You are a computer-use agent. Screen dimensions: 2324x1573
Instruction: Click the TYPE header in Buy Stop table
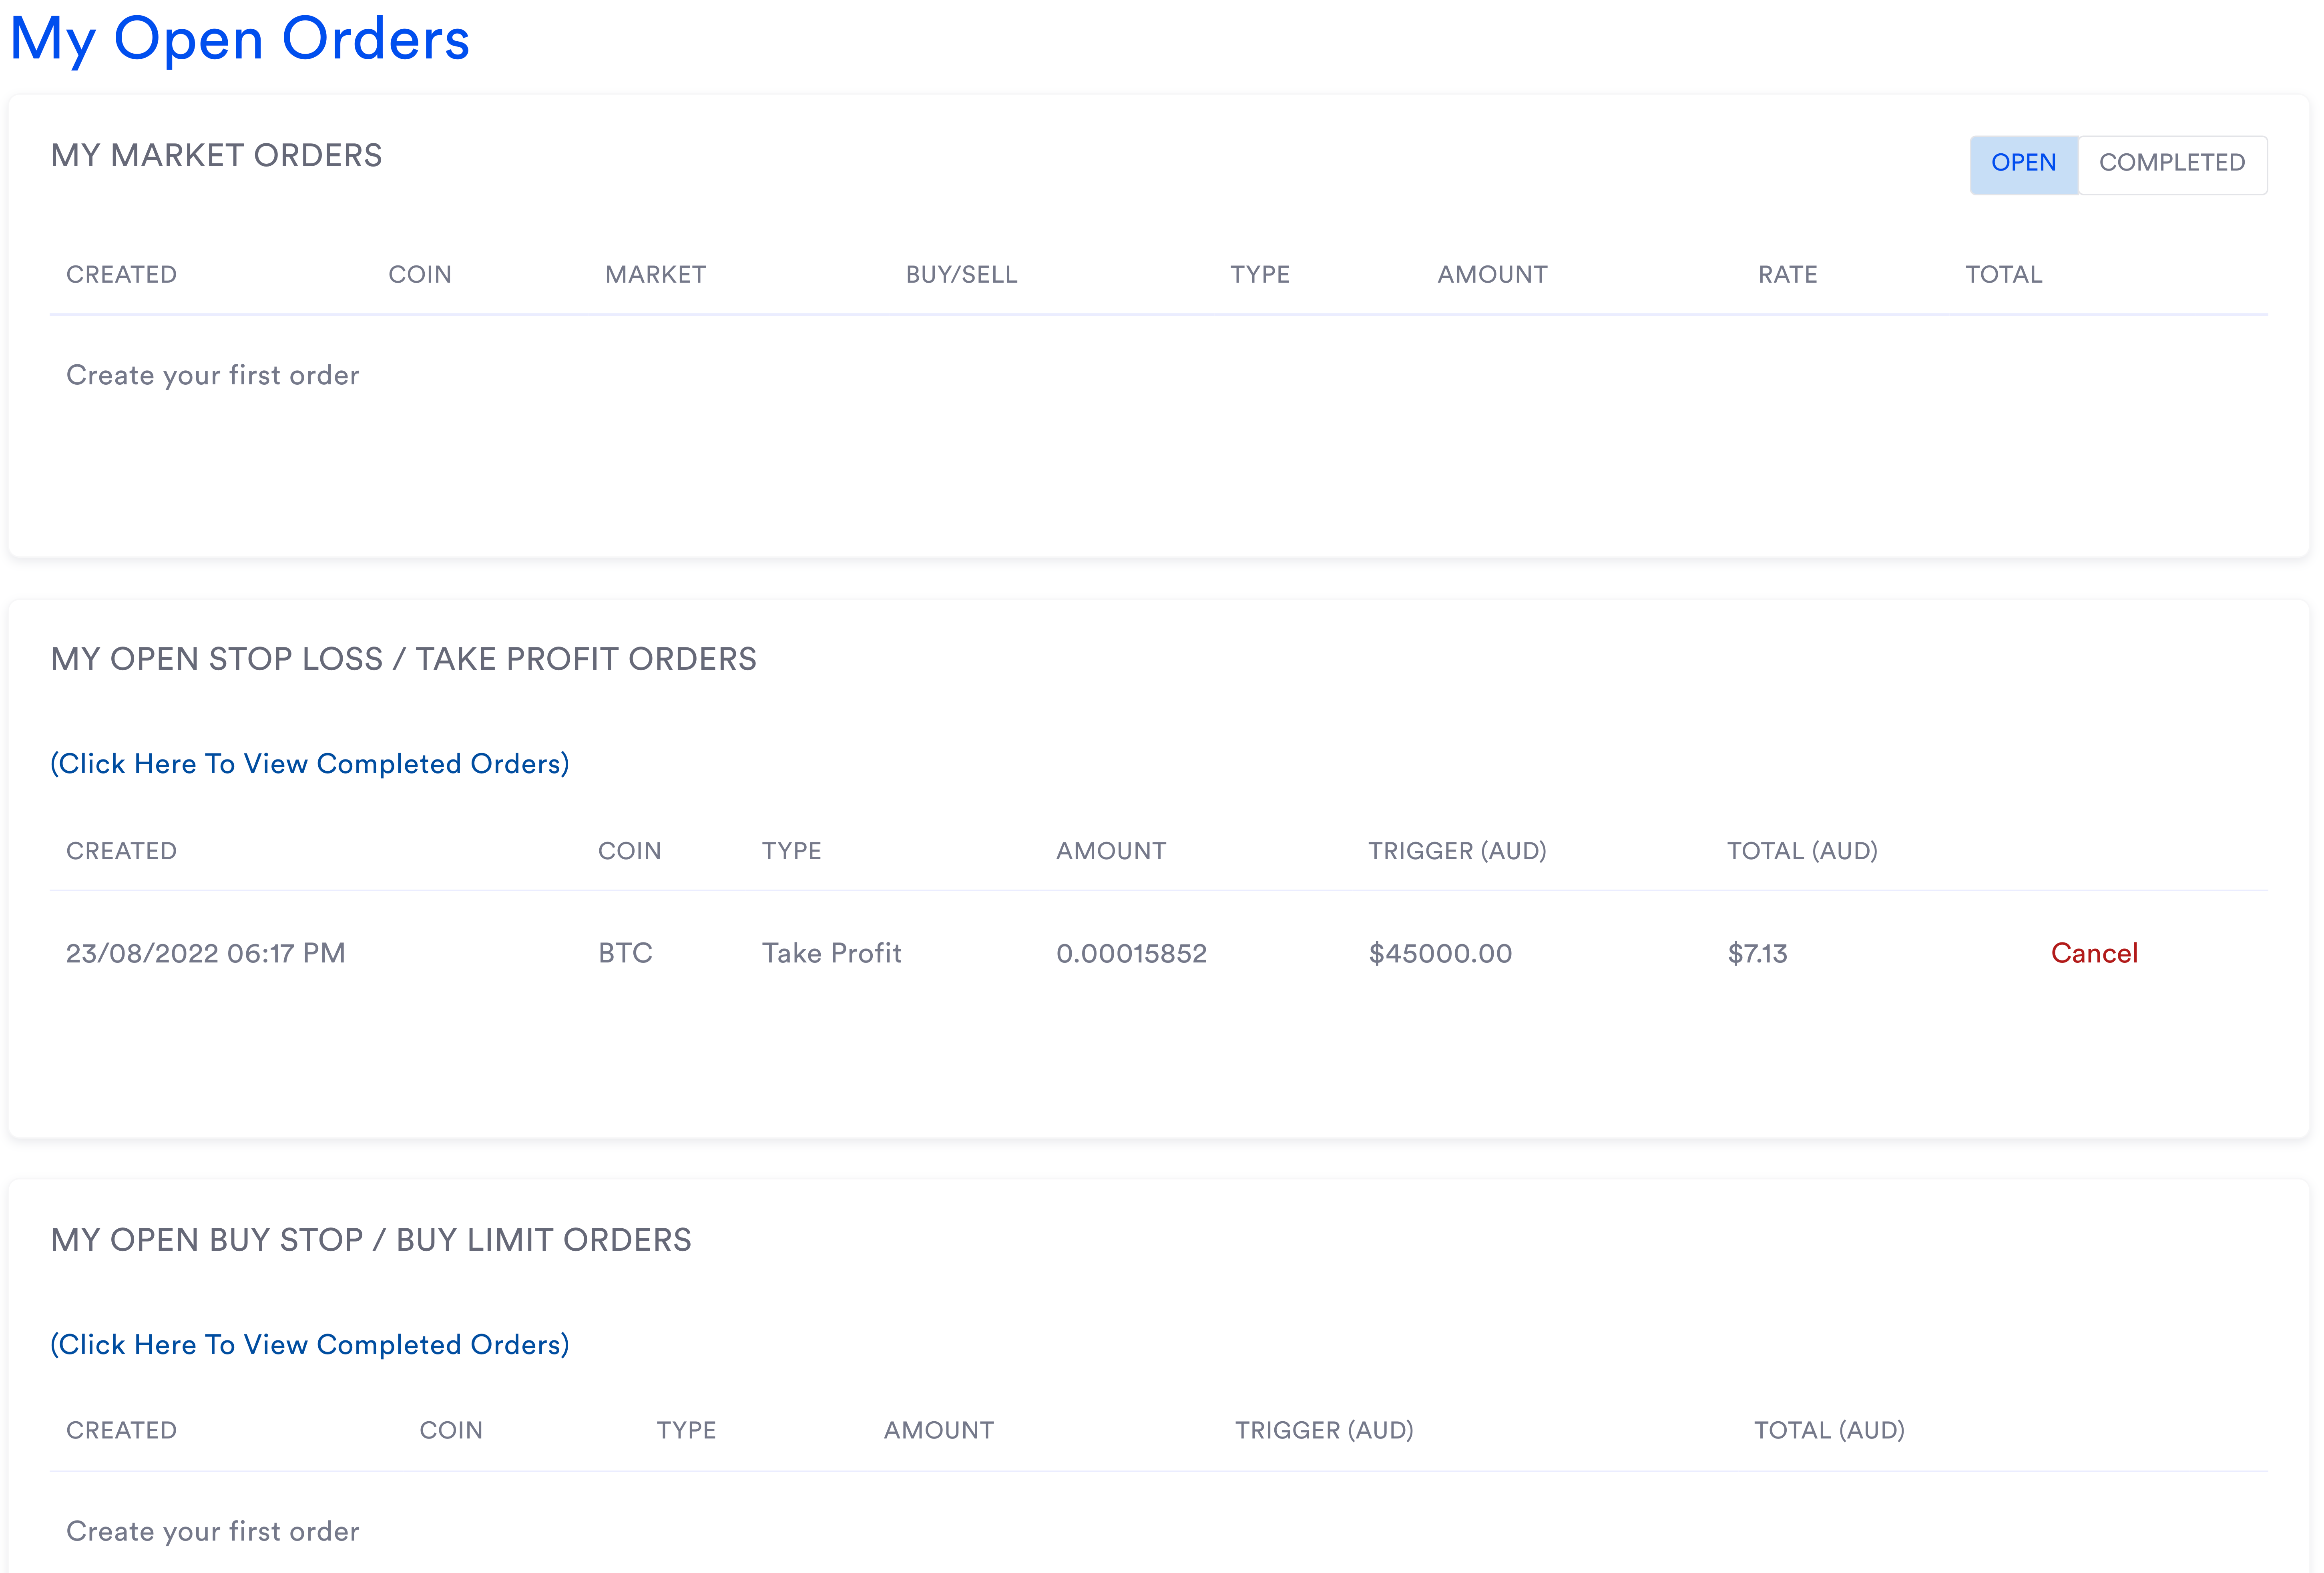[x=687, y=1430]
